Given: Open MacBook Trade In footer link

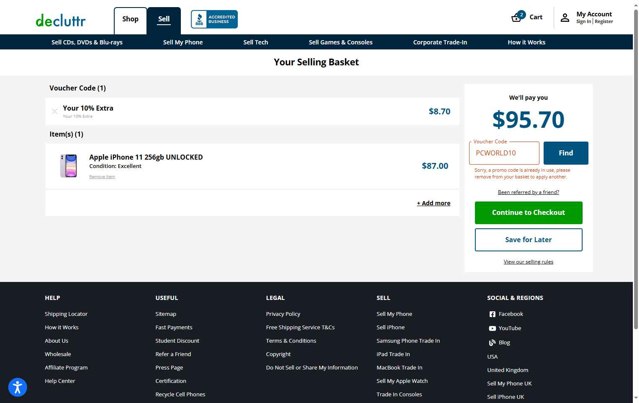Looking at the screenshot, I should (399, 368).
